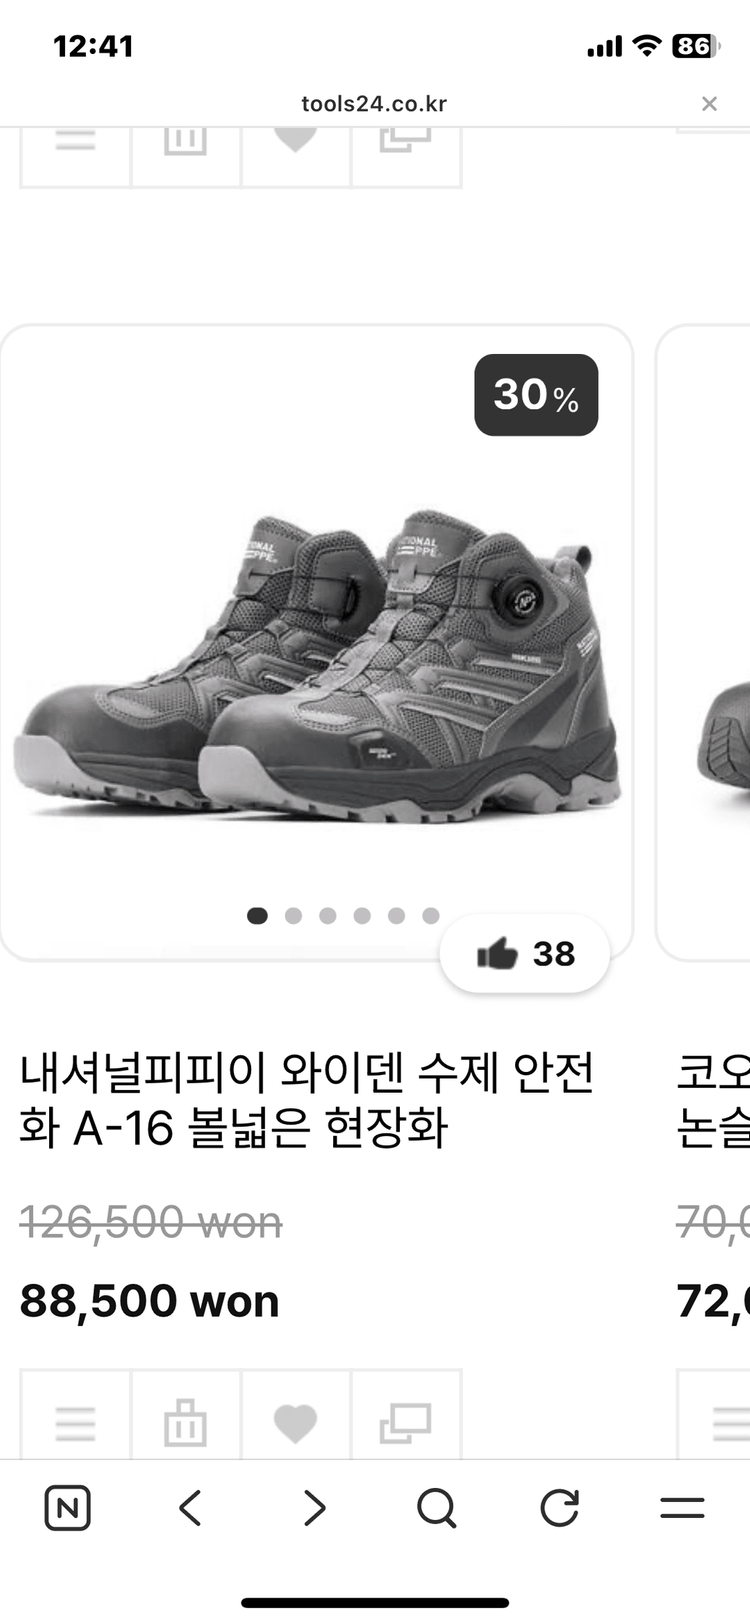Open product in new window icon below price
The height and width of the screenshot is (1624, 750).
tap(406, 1422)
